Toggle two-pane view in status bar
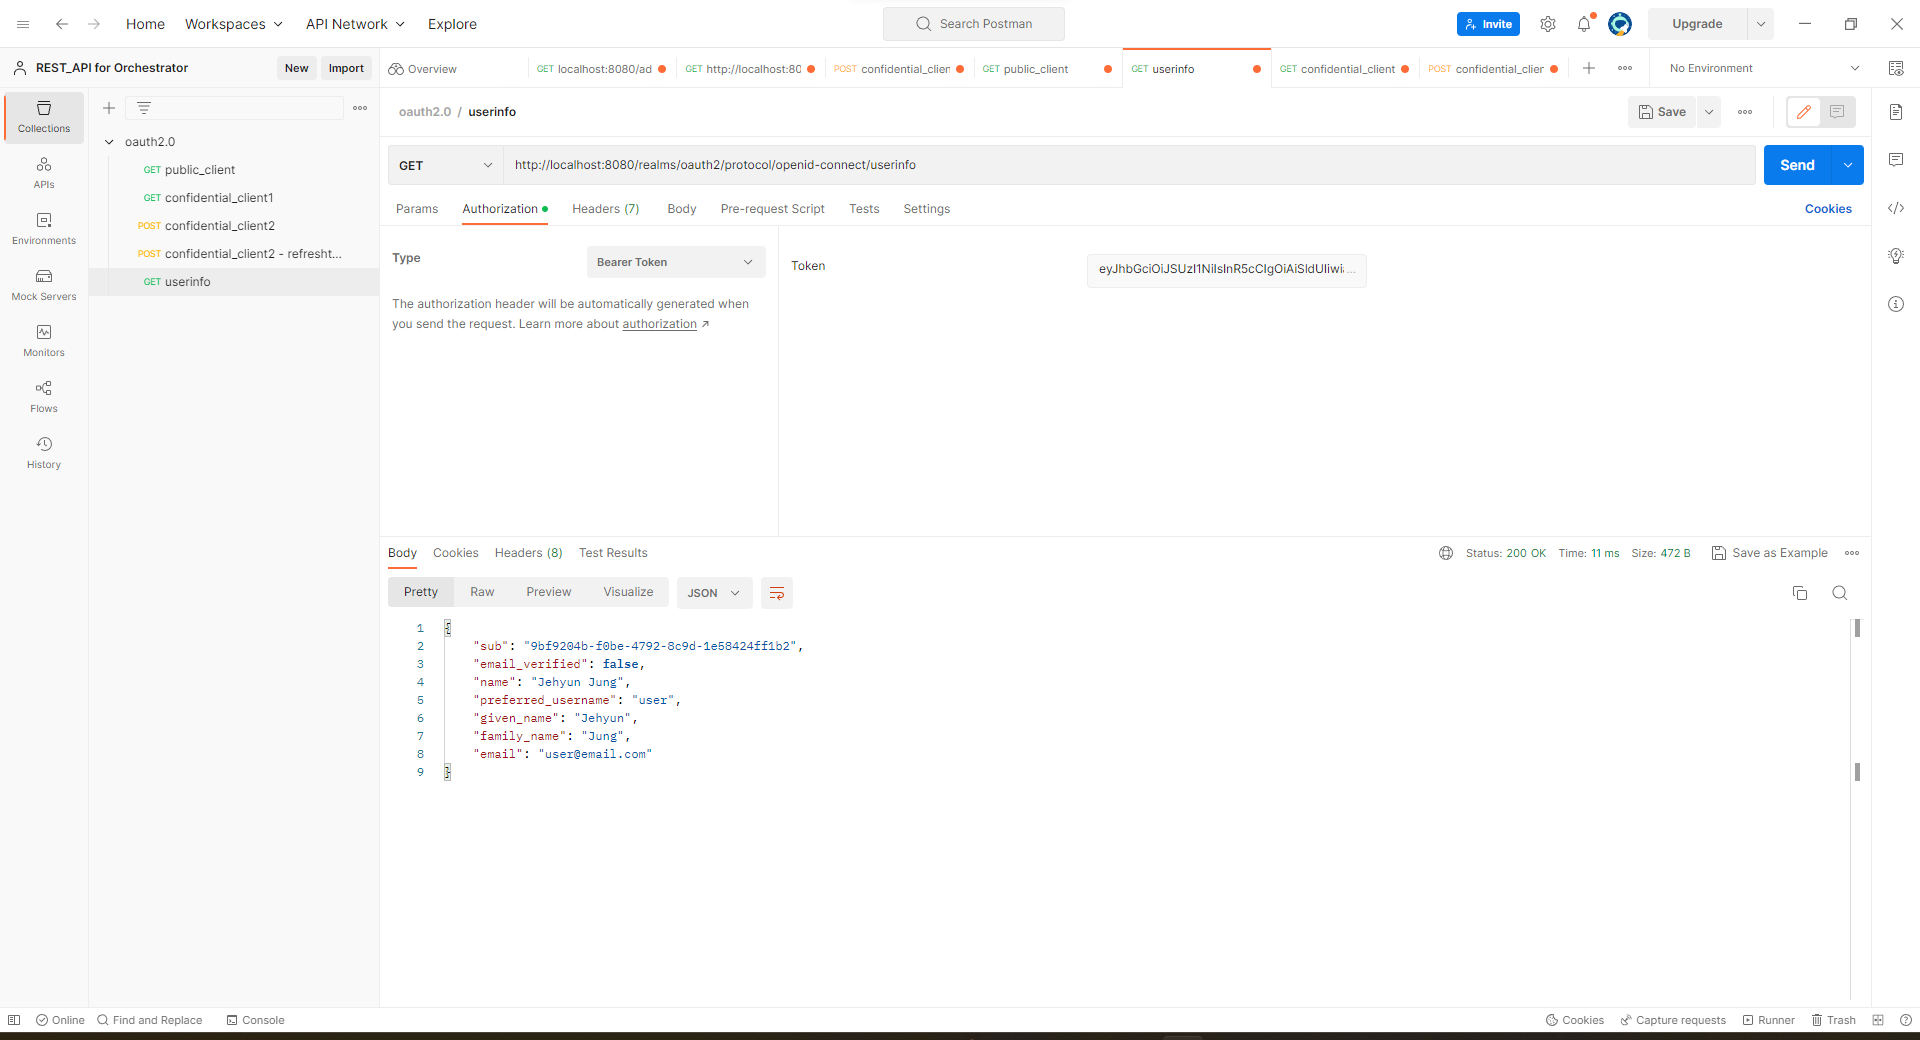 (1878, 1020)
